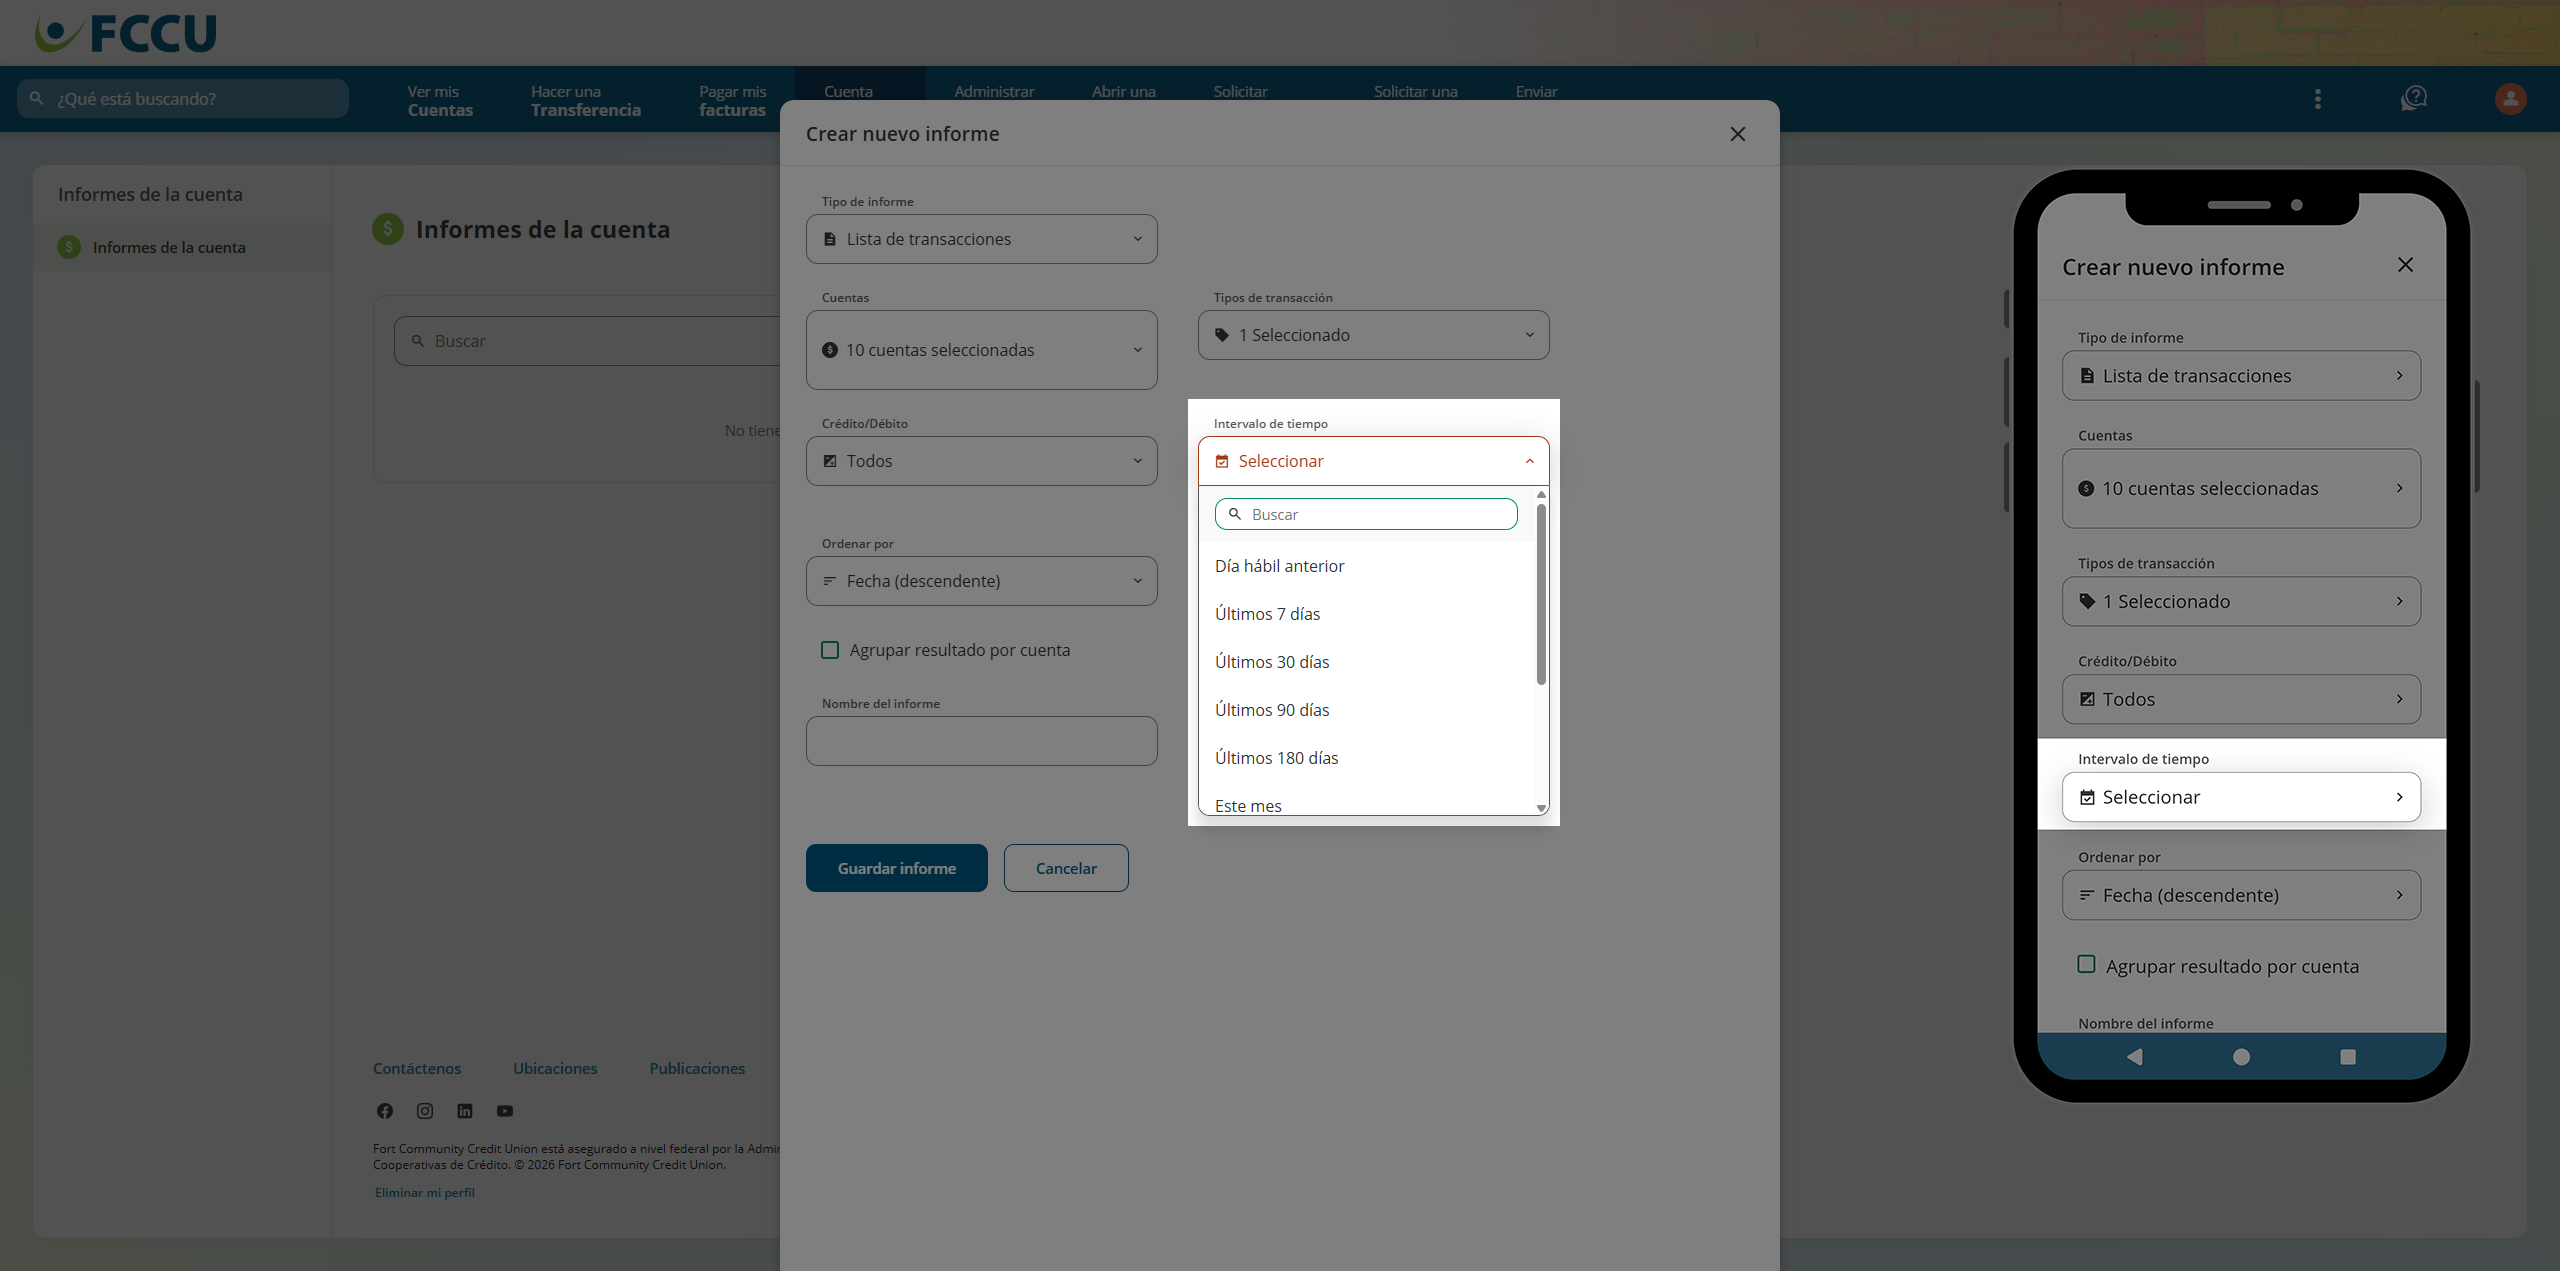This screenshot has height=1271, width=2560.
Task: Tap the phone home circle button
Action: pyautogui.click(x=2241, y=1057)
